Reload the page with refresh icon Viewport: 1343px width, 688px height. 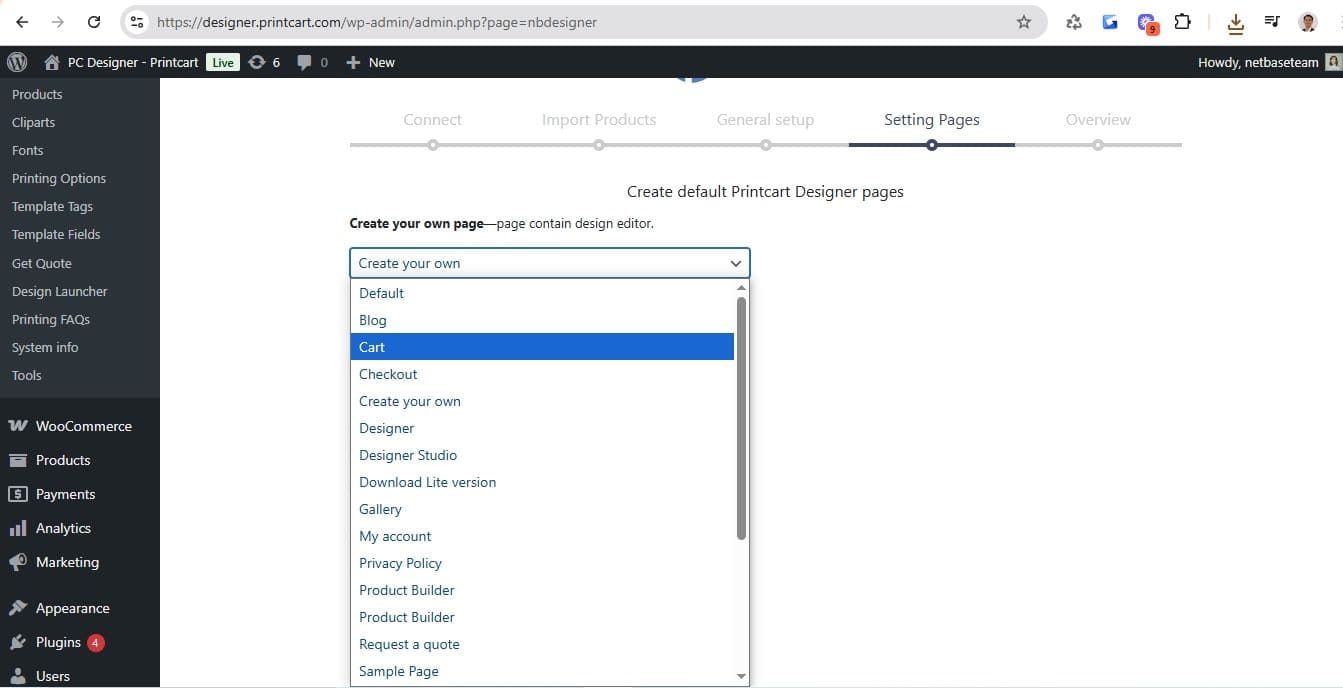(x=94, y=22)
